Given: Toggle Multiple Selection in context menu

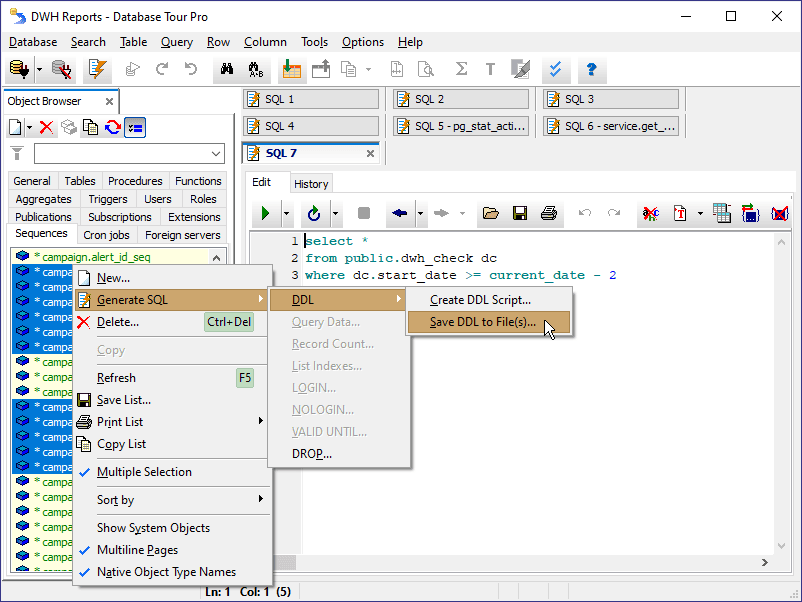Looking at the screenshot, I should [144, 472].
